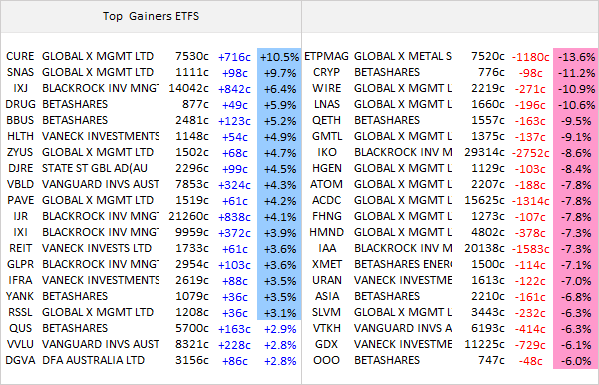
Task: Select the IXJ BLACKROCK INV row
Action: [x=151, y=89]
